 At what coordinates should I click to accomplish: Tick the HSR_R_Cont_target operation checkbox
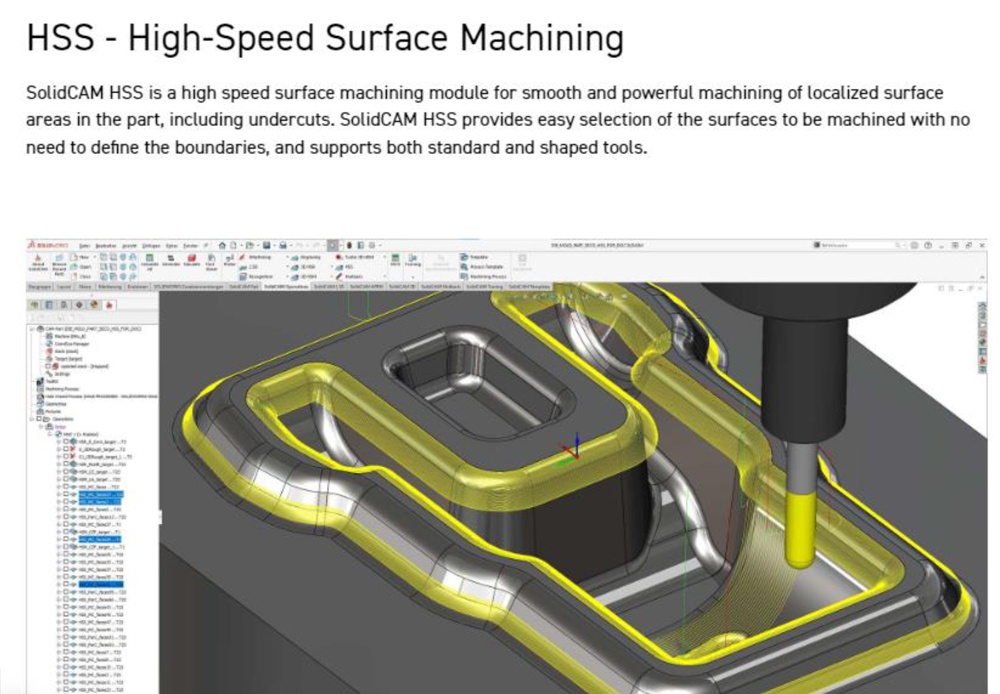[66, 441]
